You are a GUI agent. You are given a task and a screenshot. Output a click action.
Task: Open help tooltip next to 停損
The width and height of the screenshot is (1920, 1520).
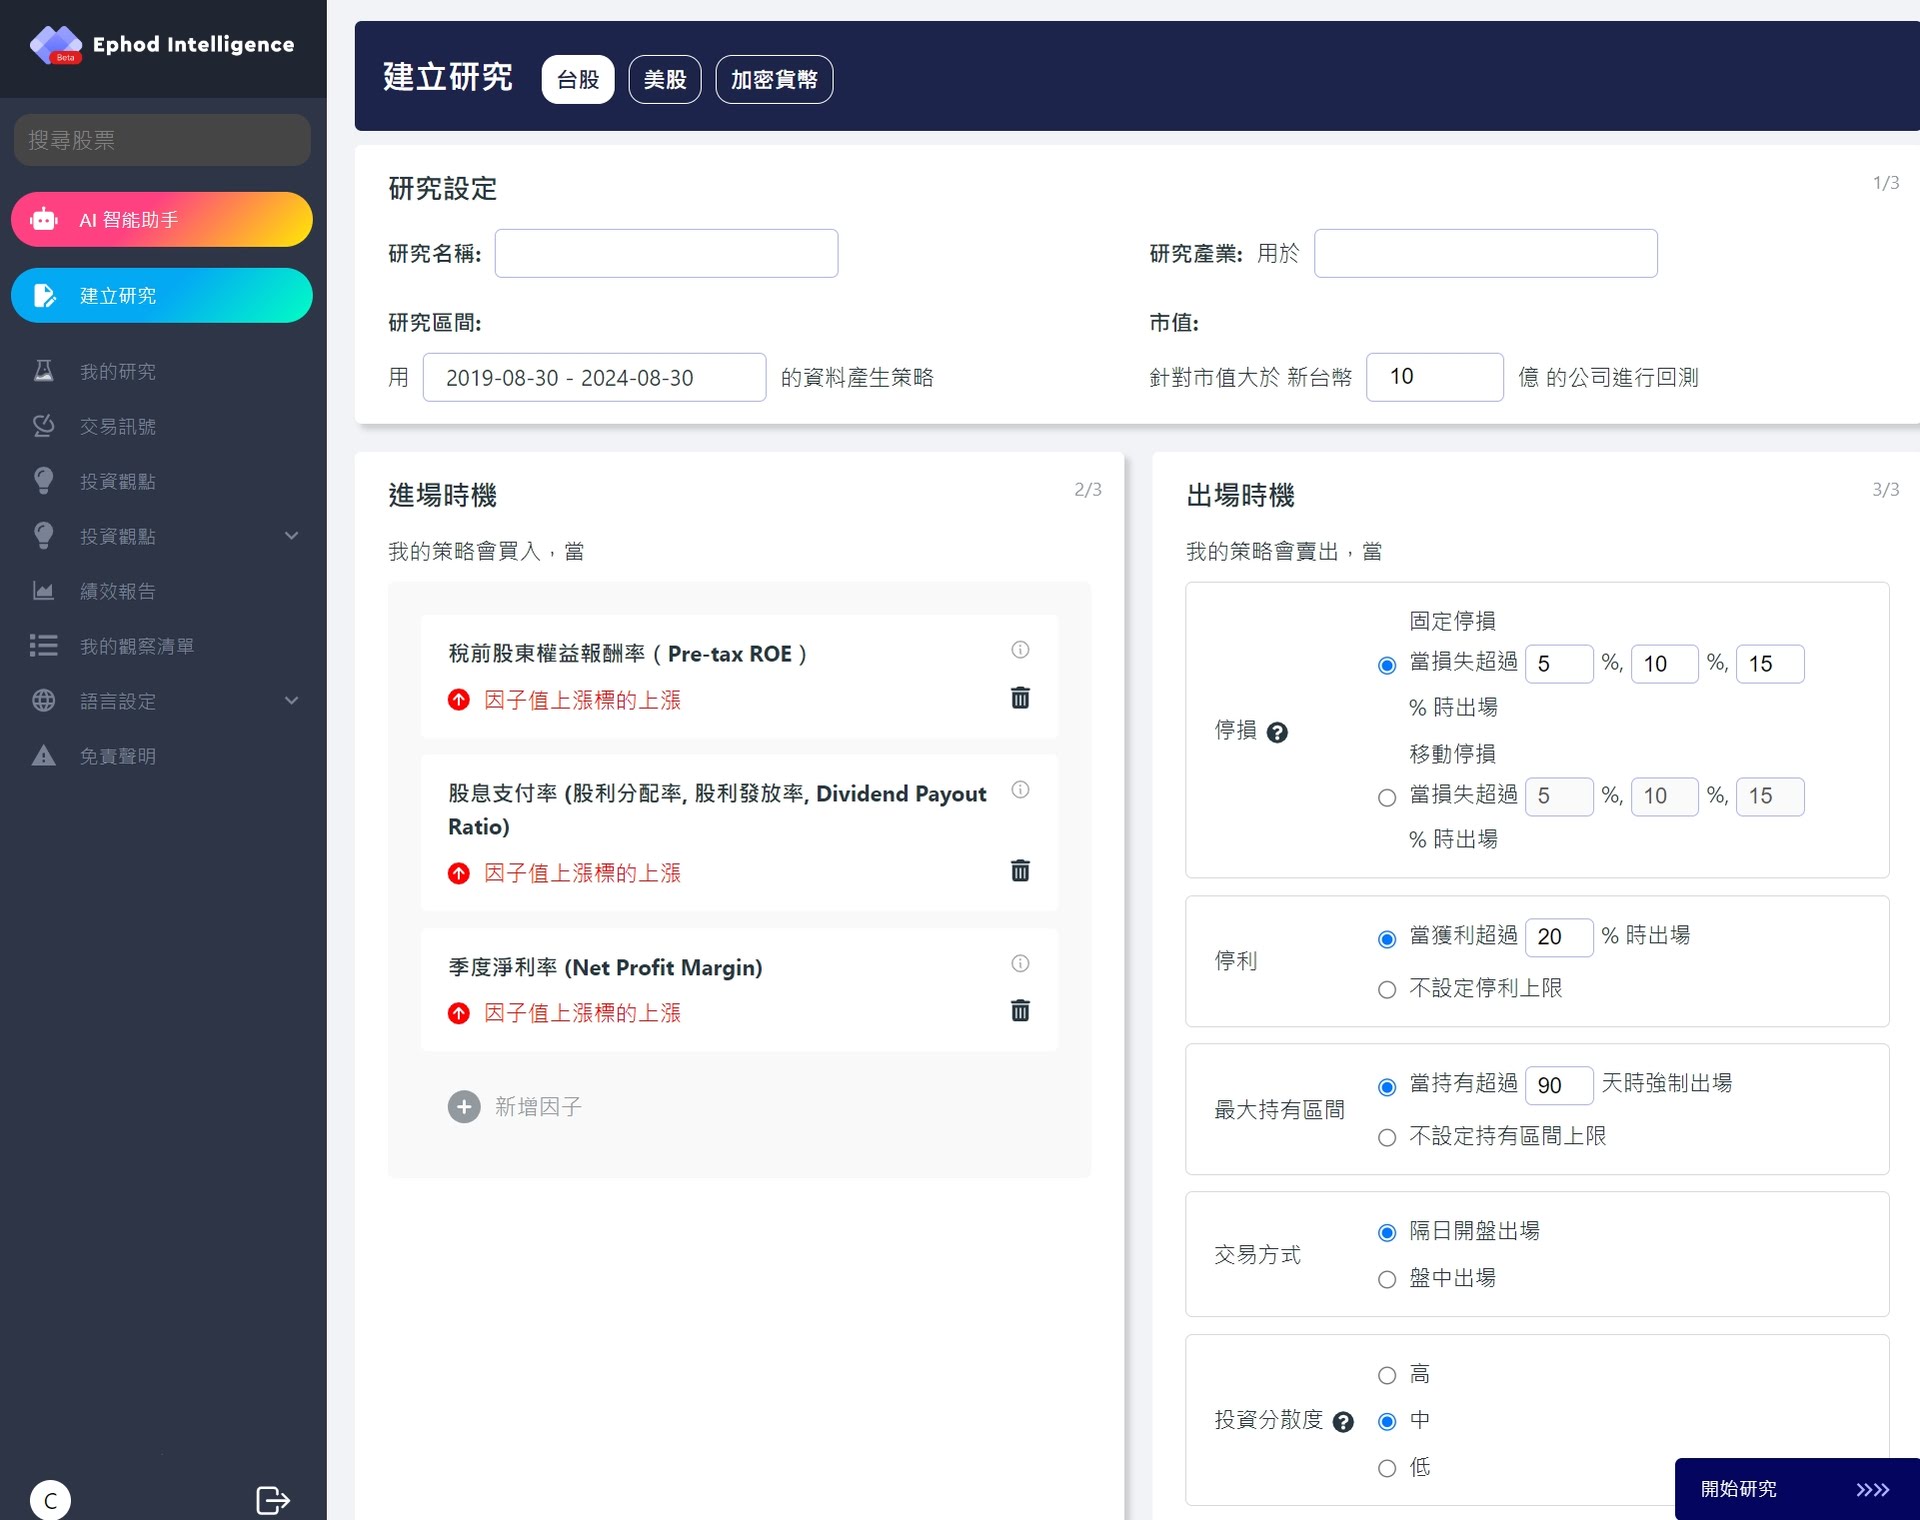(1277, 732)
